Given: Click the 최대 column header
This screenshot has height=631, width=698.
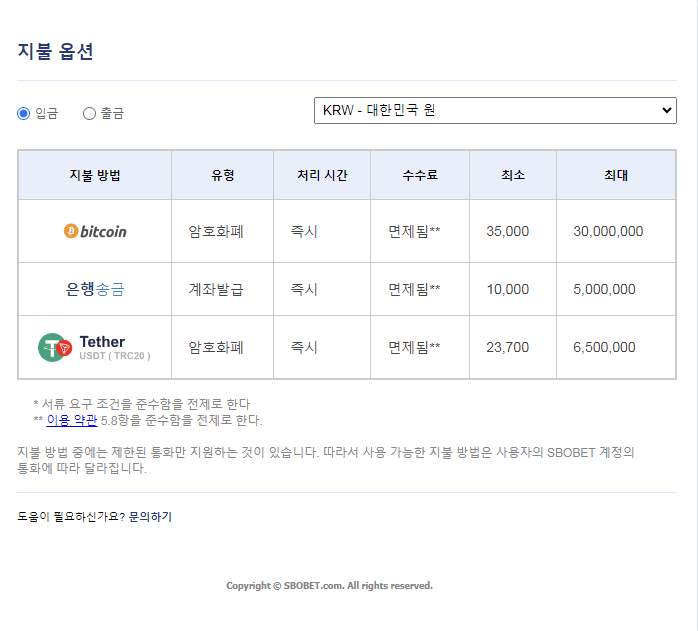Looking at the screenshot, I should (x=616, y=175).
